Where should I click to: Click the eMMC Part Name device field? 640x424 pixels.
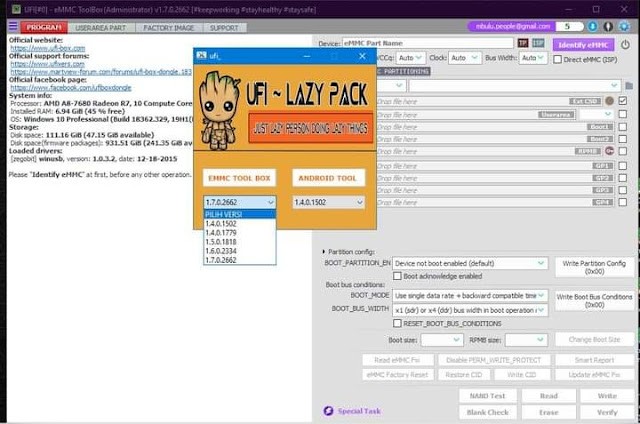point(427,43)
